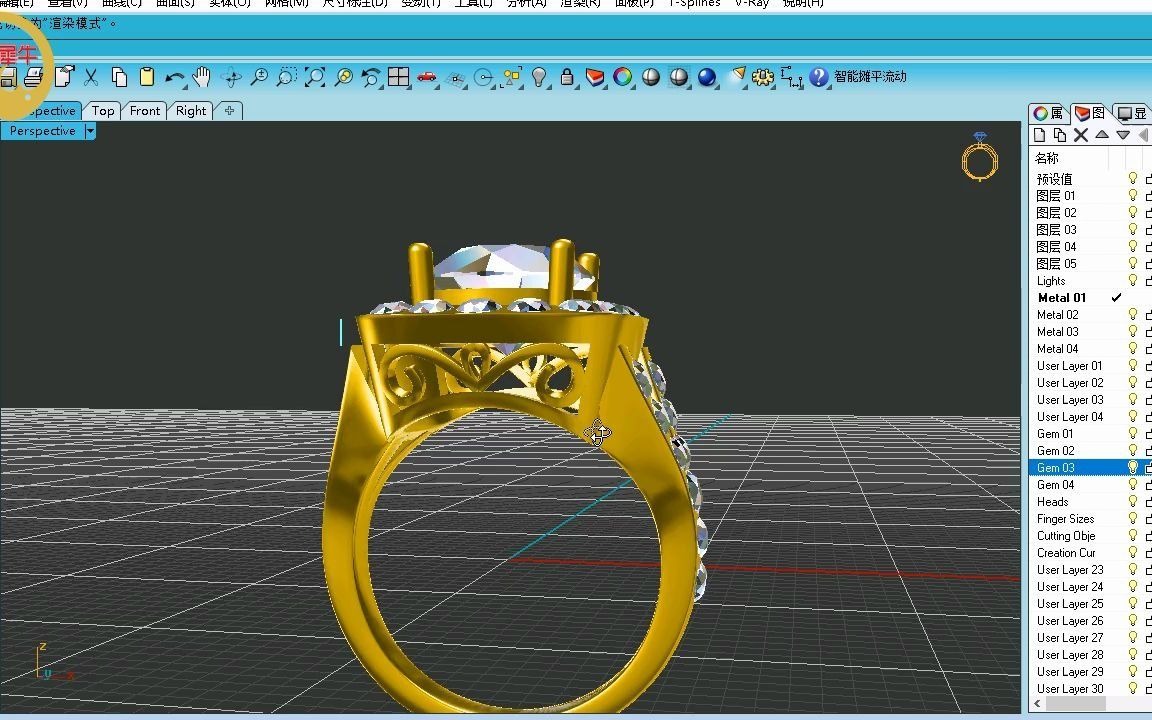Click the dimension tool icon
This screenshot has width=1152, height=720.
791,76
